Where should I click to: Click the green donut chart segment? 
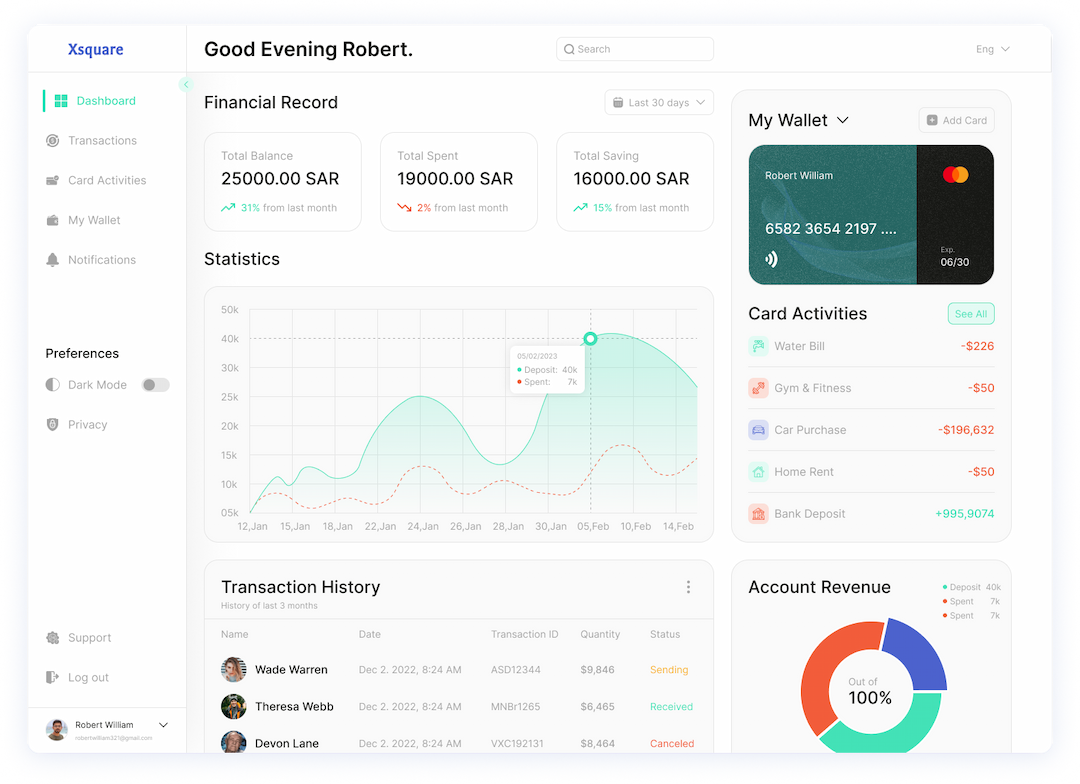pyautogui.click(x=895, y=734)
